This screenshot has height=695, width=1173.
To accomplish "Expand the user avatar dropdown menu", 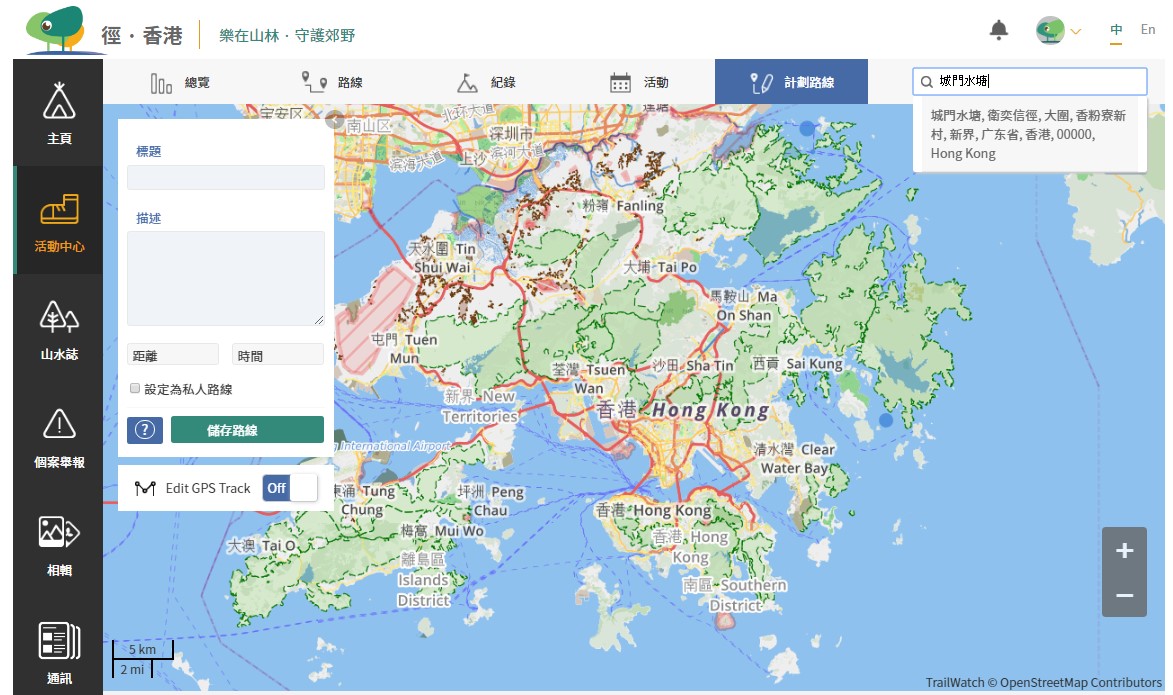I will 1060,31.
